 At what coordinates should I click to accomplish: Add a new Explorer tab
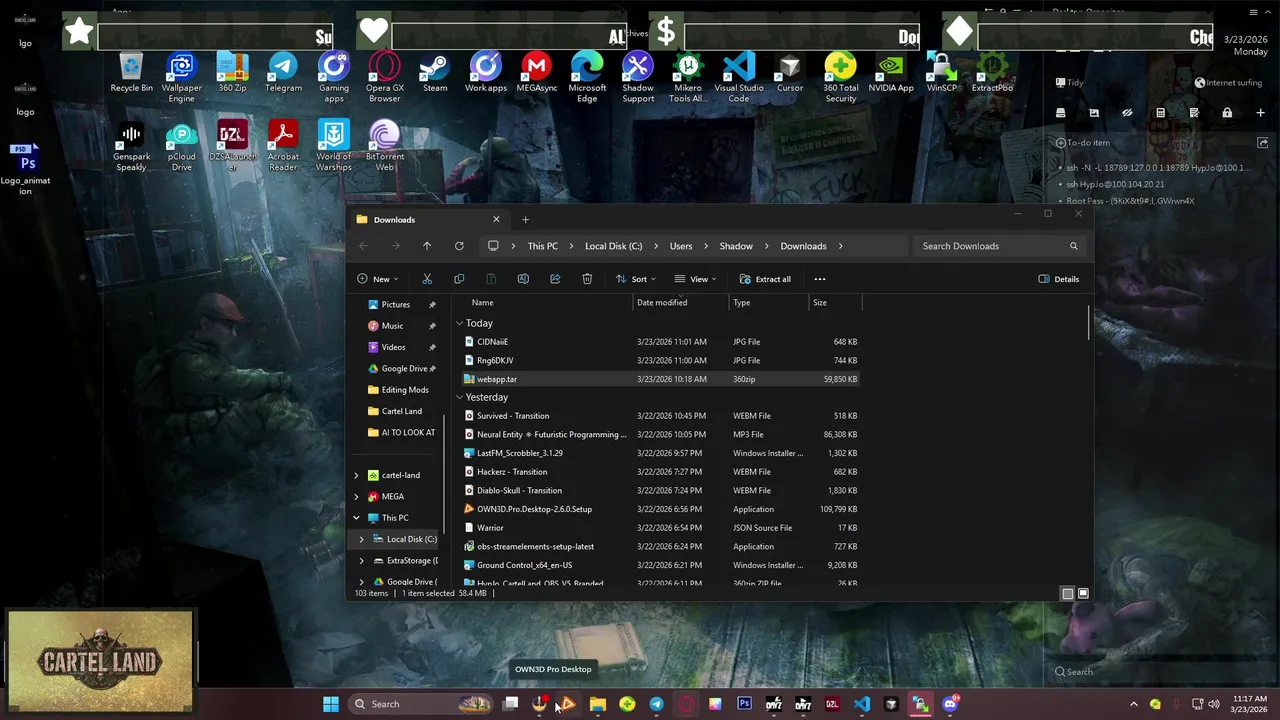click(x=525, y=219)
